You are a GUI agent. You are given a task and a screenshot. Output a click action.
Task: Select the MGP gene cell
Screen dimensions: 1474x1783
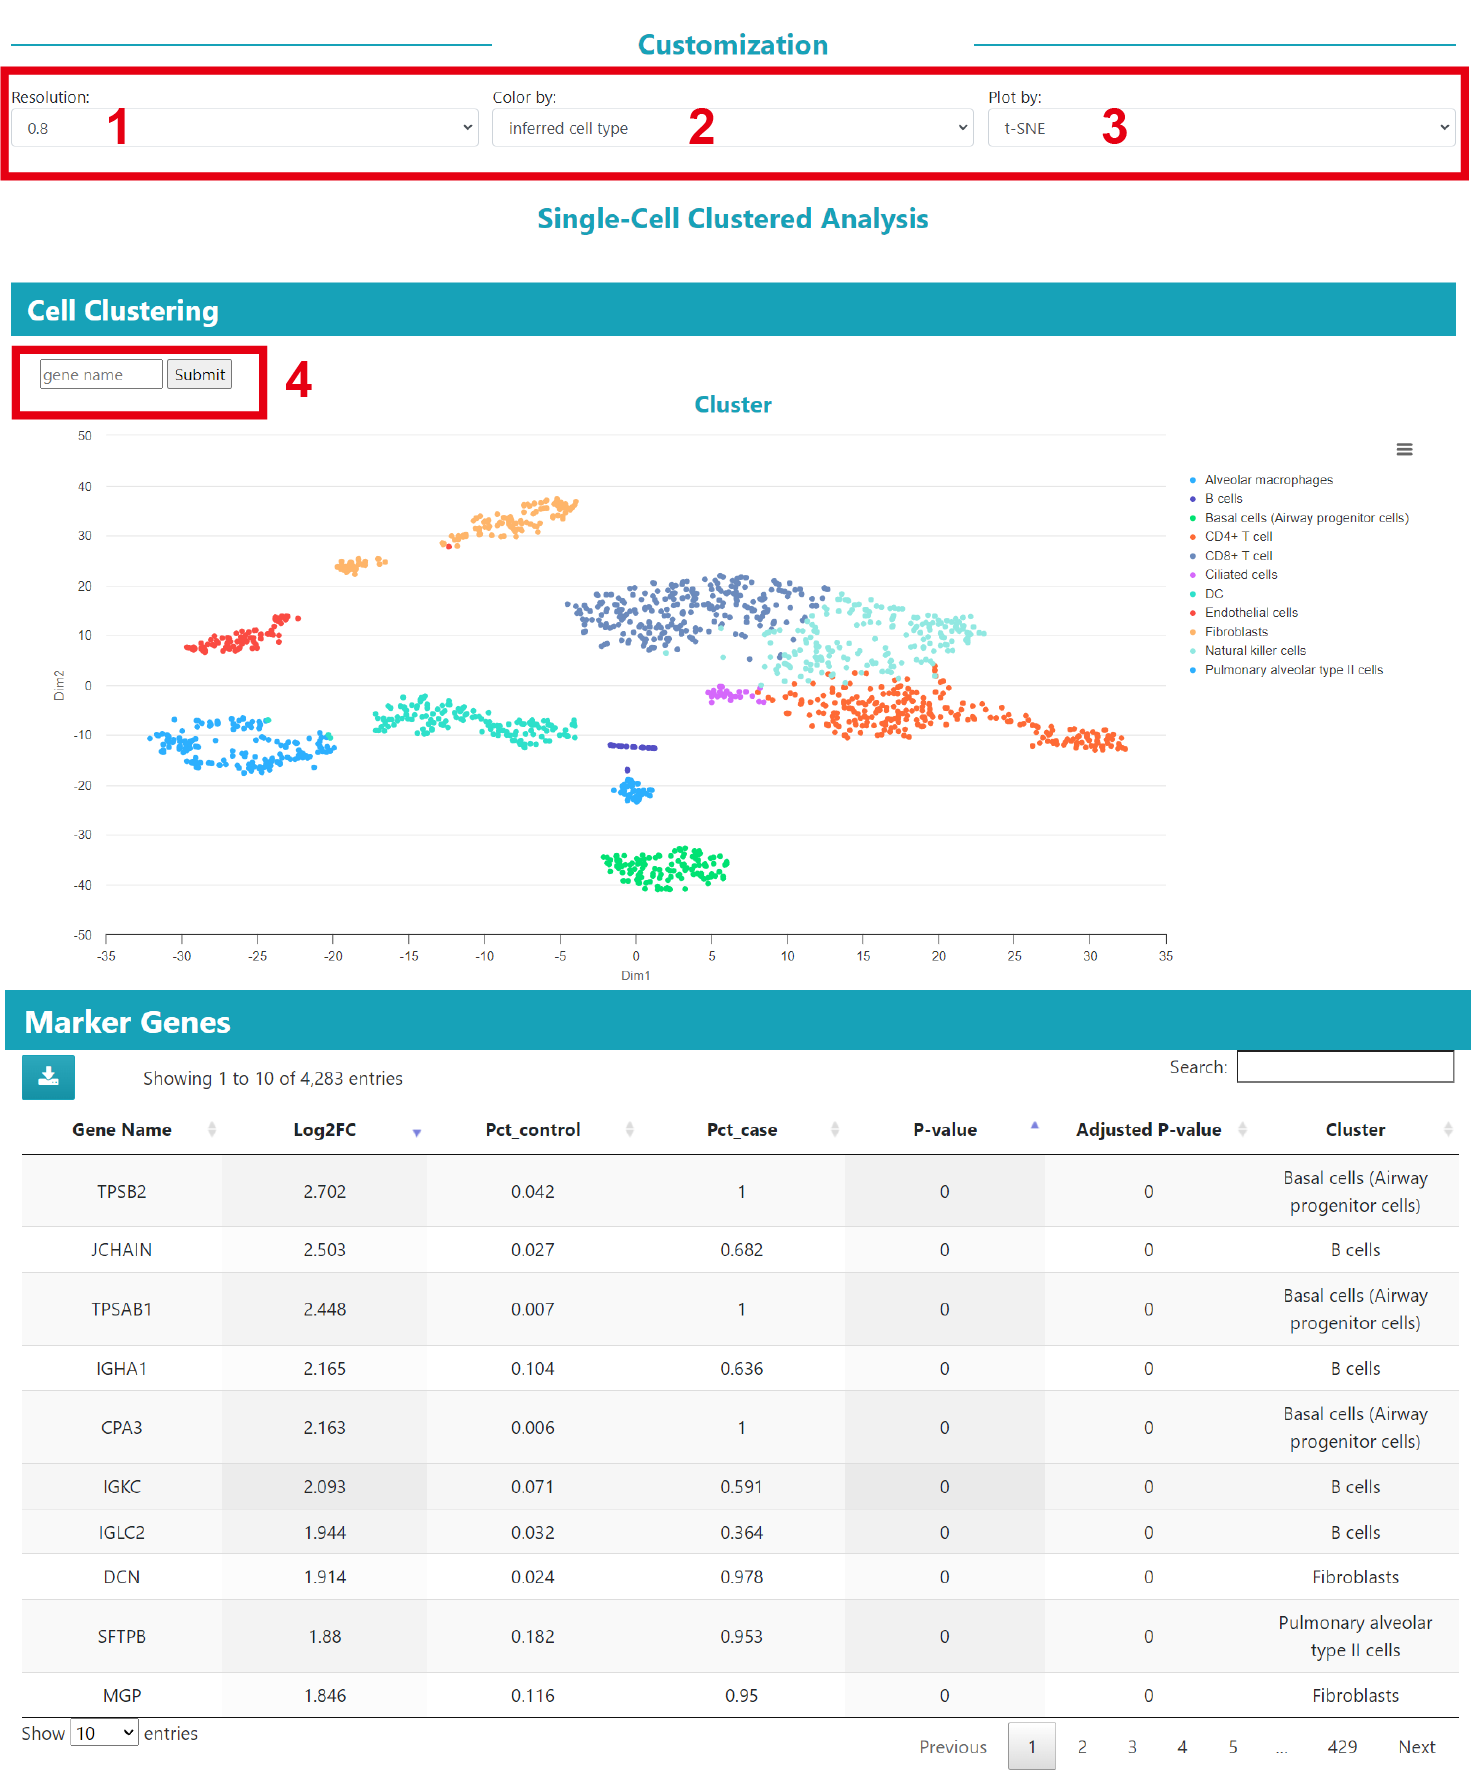[x=122, y=1695]
